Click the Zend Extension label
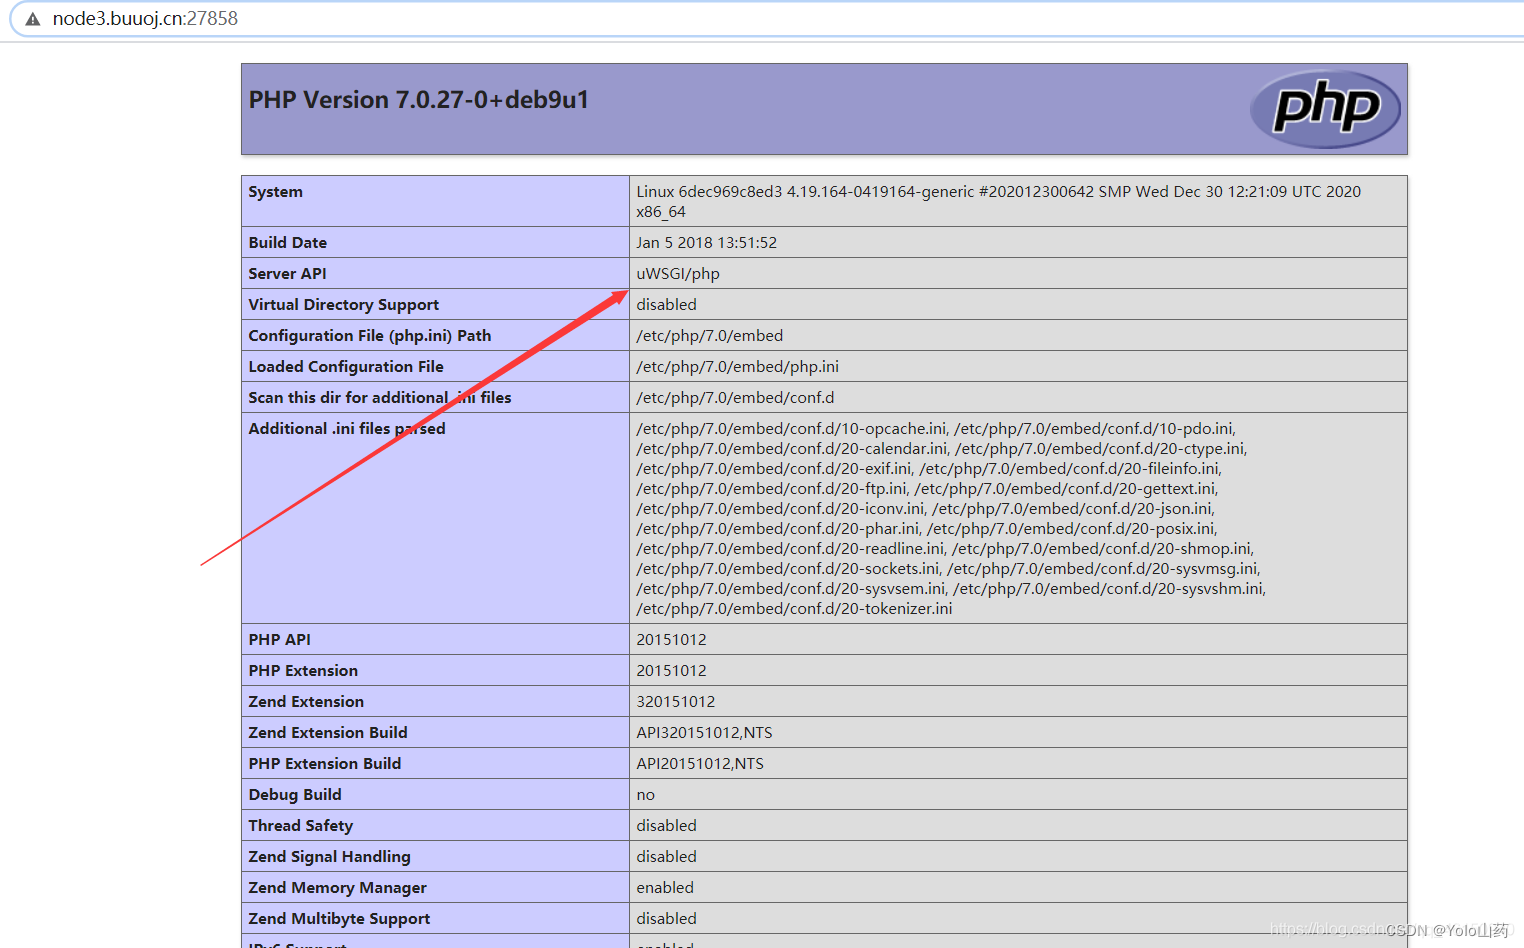 click(306, 702)
